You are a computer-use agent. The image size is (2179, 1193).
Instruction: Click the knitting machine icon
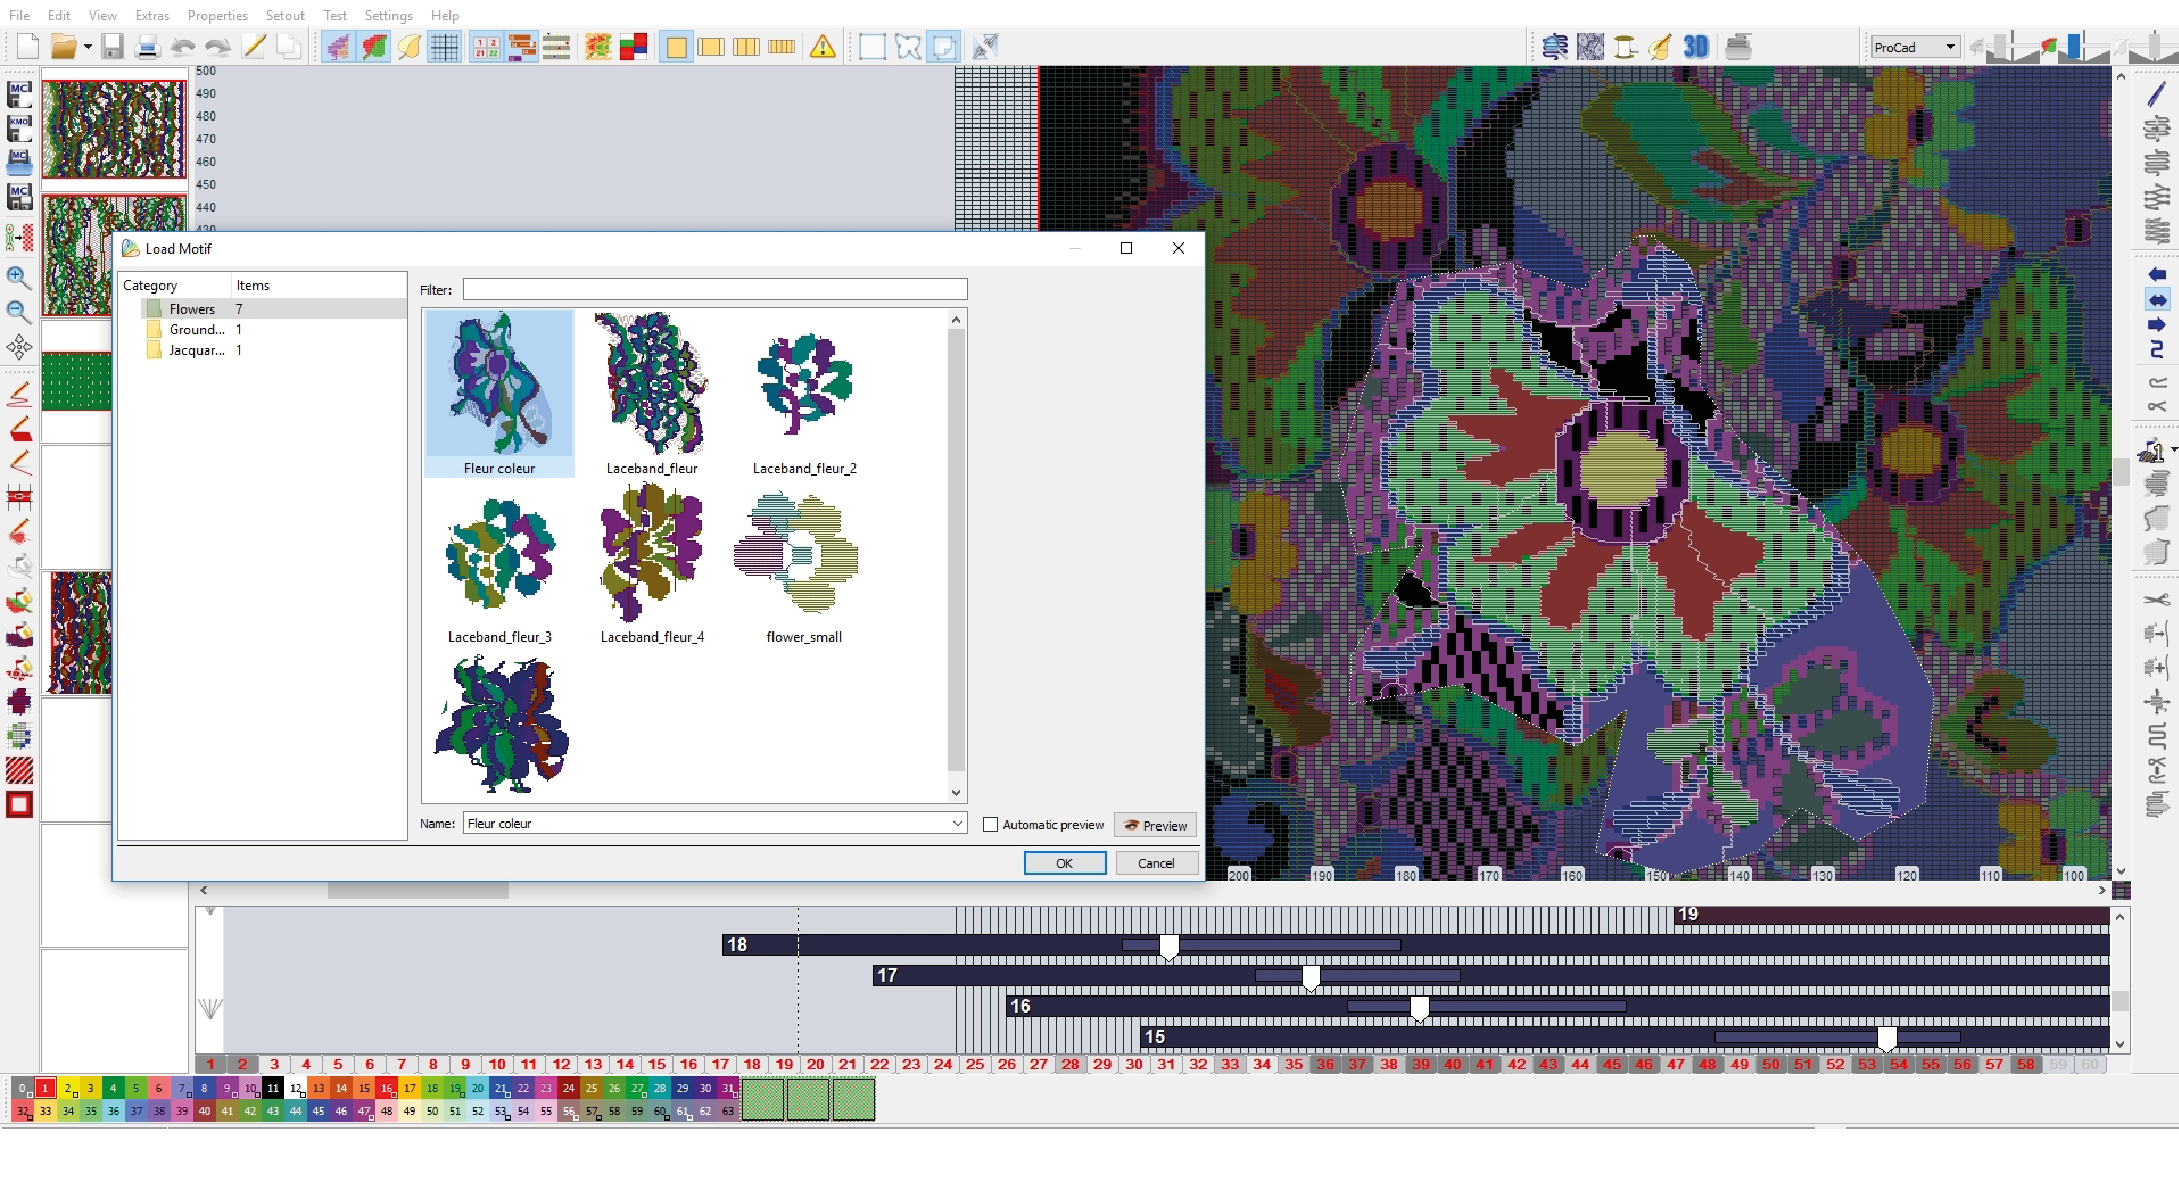click(1739, 46)
